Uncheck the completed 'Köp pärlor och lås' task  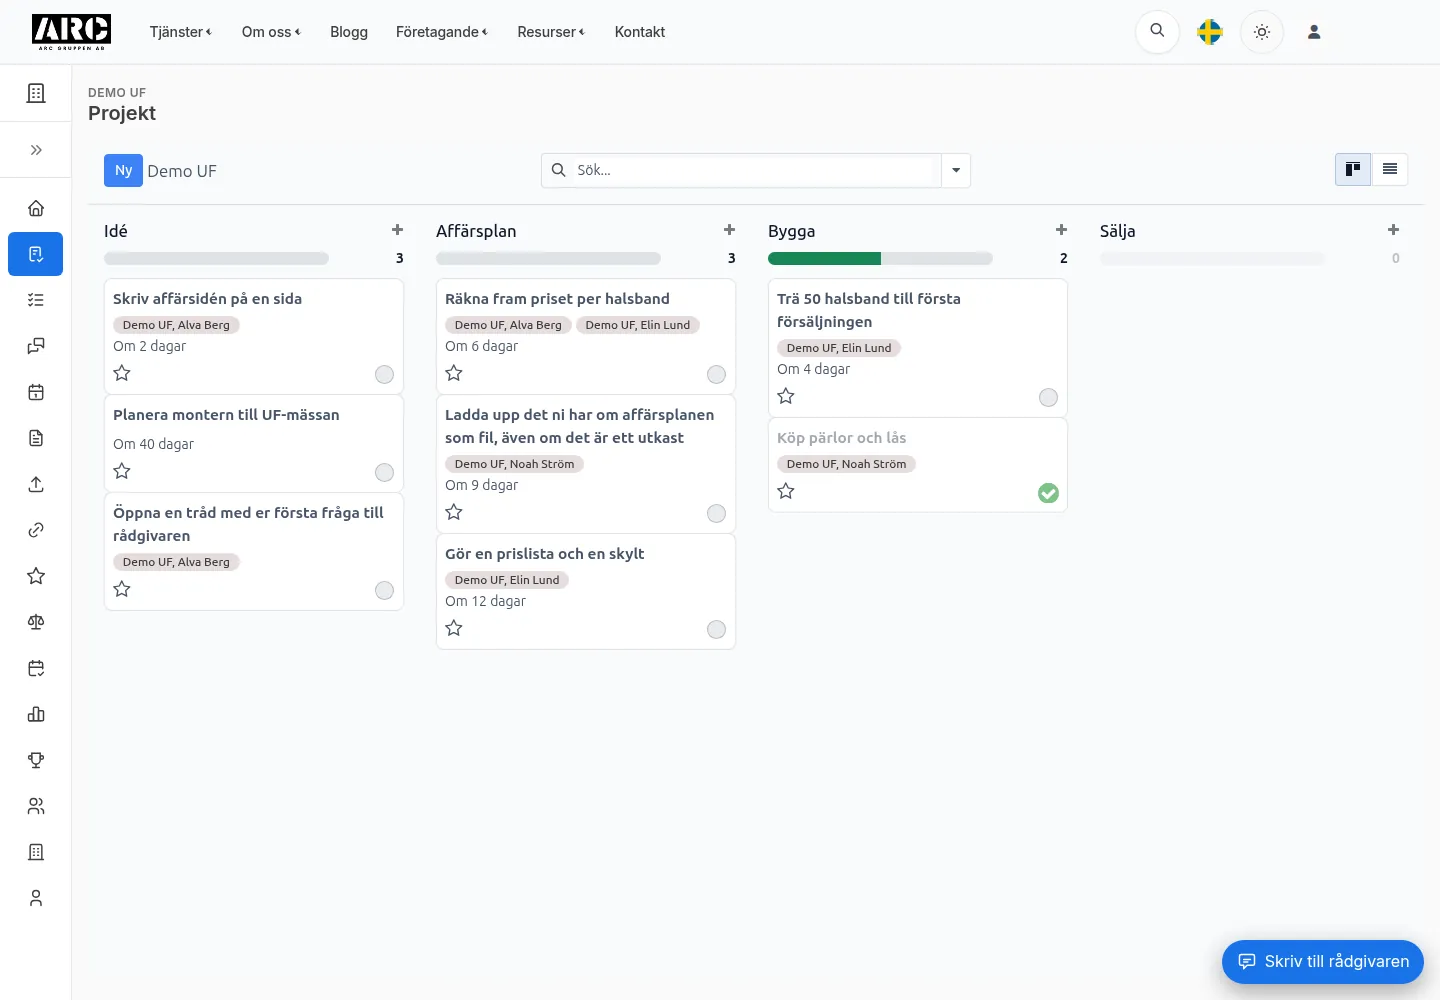(1048, 493)
